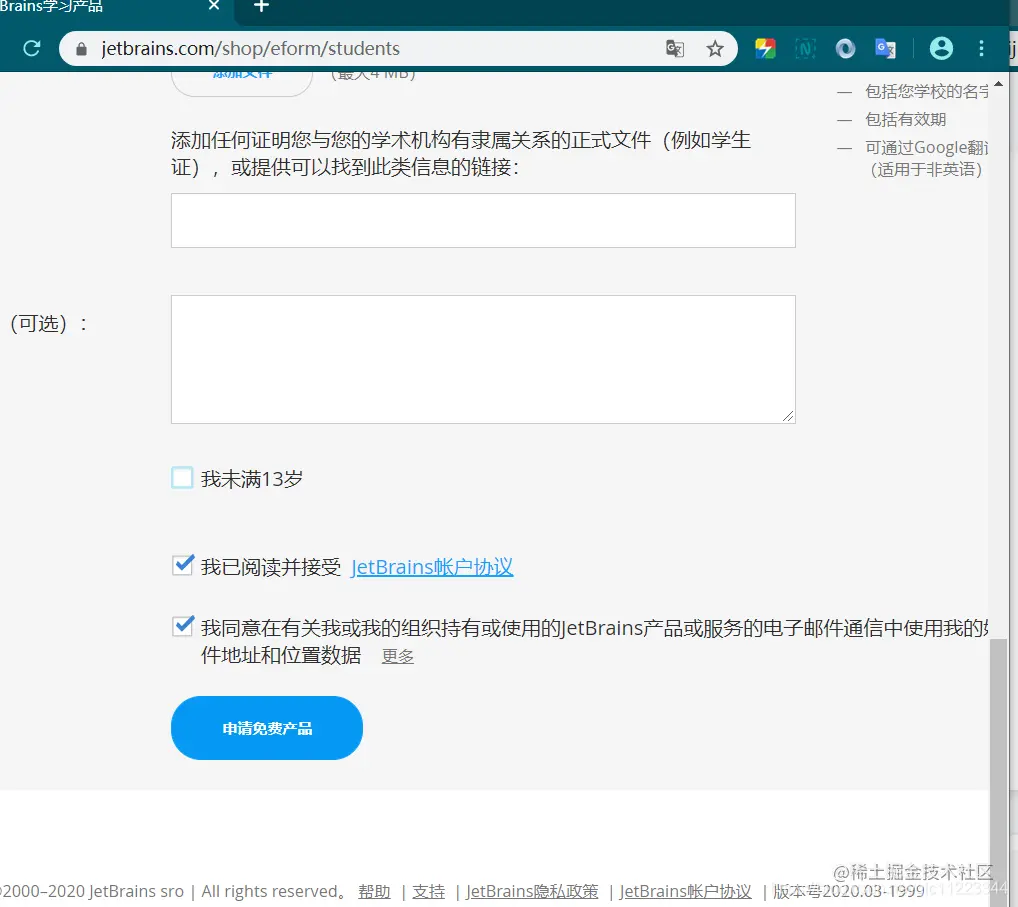Click inside the student ID proof input field
The height and width of the screenshot is (907, 1018).
[x=482, y=220]
